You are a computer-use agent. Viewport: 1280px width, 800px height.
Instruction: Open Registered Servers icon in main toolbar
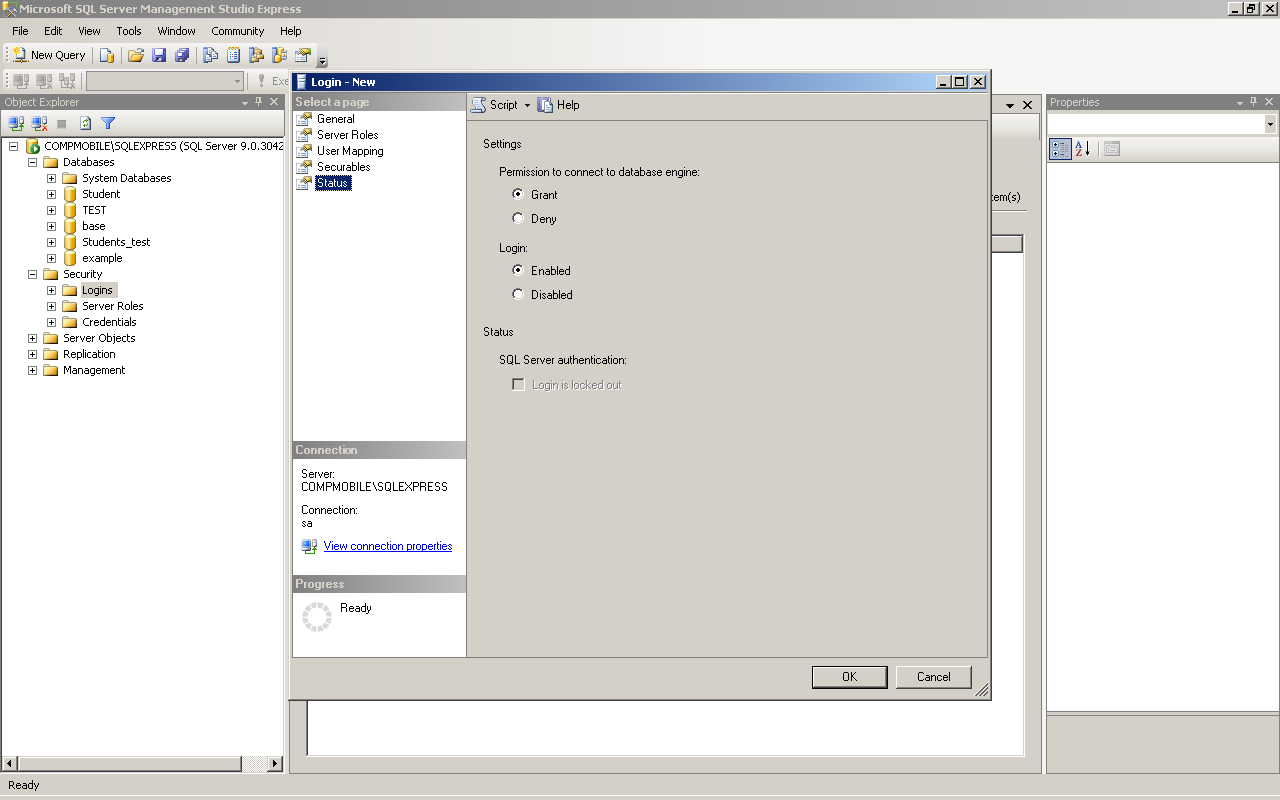pyautogui.click(x=210, y=55)
